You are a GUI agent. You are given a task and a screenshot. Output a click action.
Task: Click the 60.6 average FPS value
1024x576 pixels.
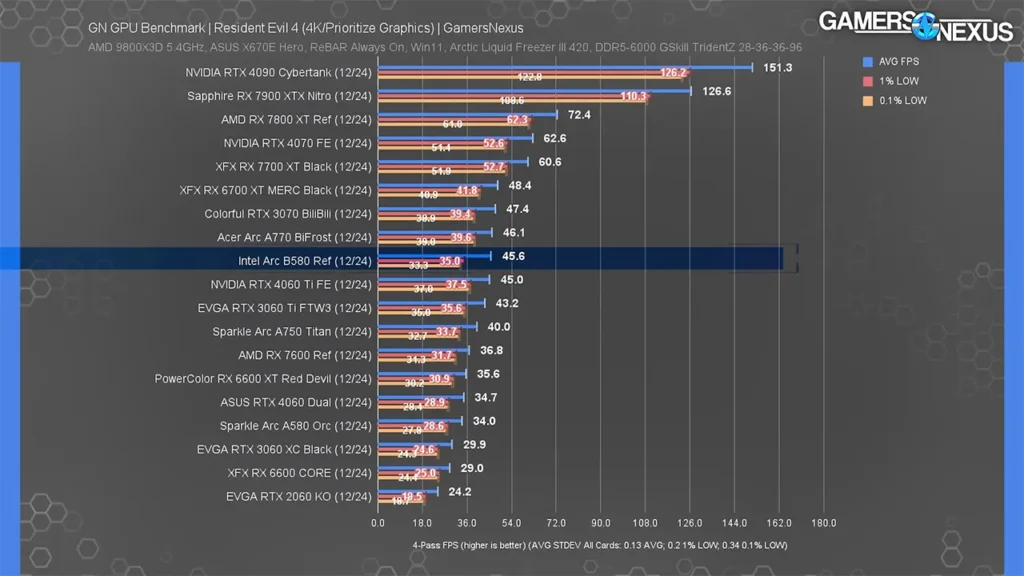click(x=550, y=161)
